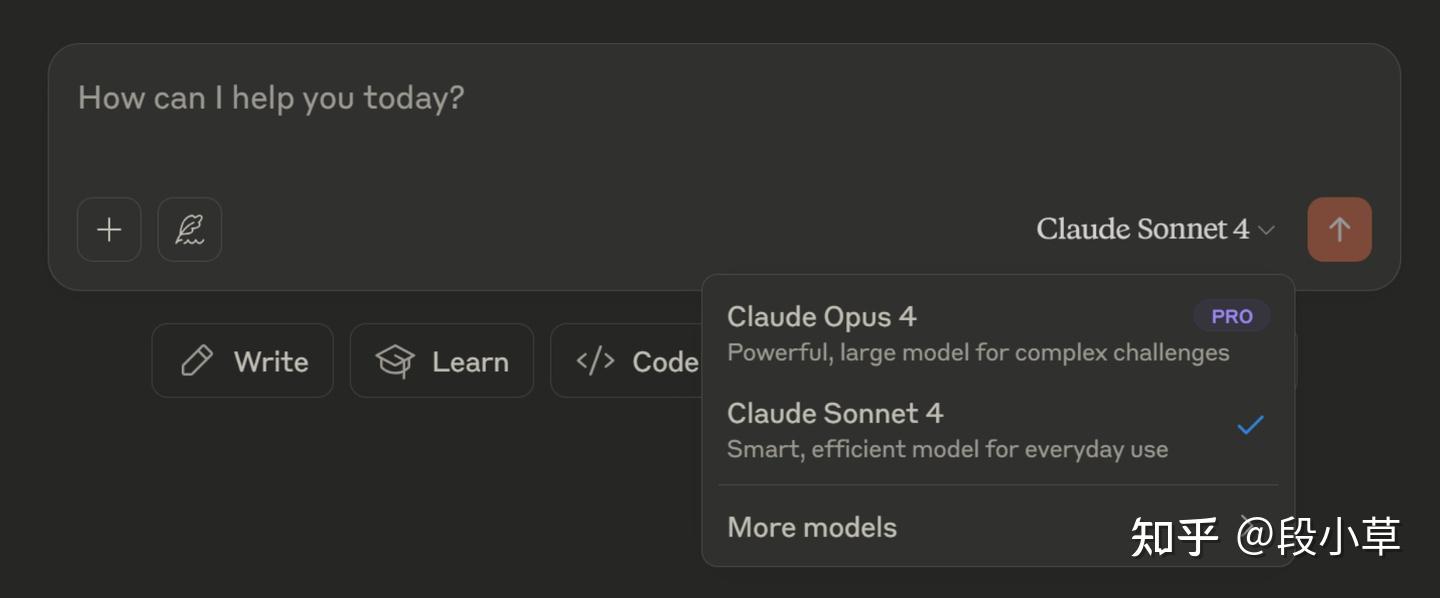The width and height of the screenshot is (1440, 598).
Task: Open the feather writing style icon
Action: point(190,229)
